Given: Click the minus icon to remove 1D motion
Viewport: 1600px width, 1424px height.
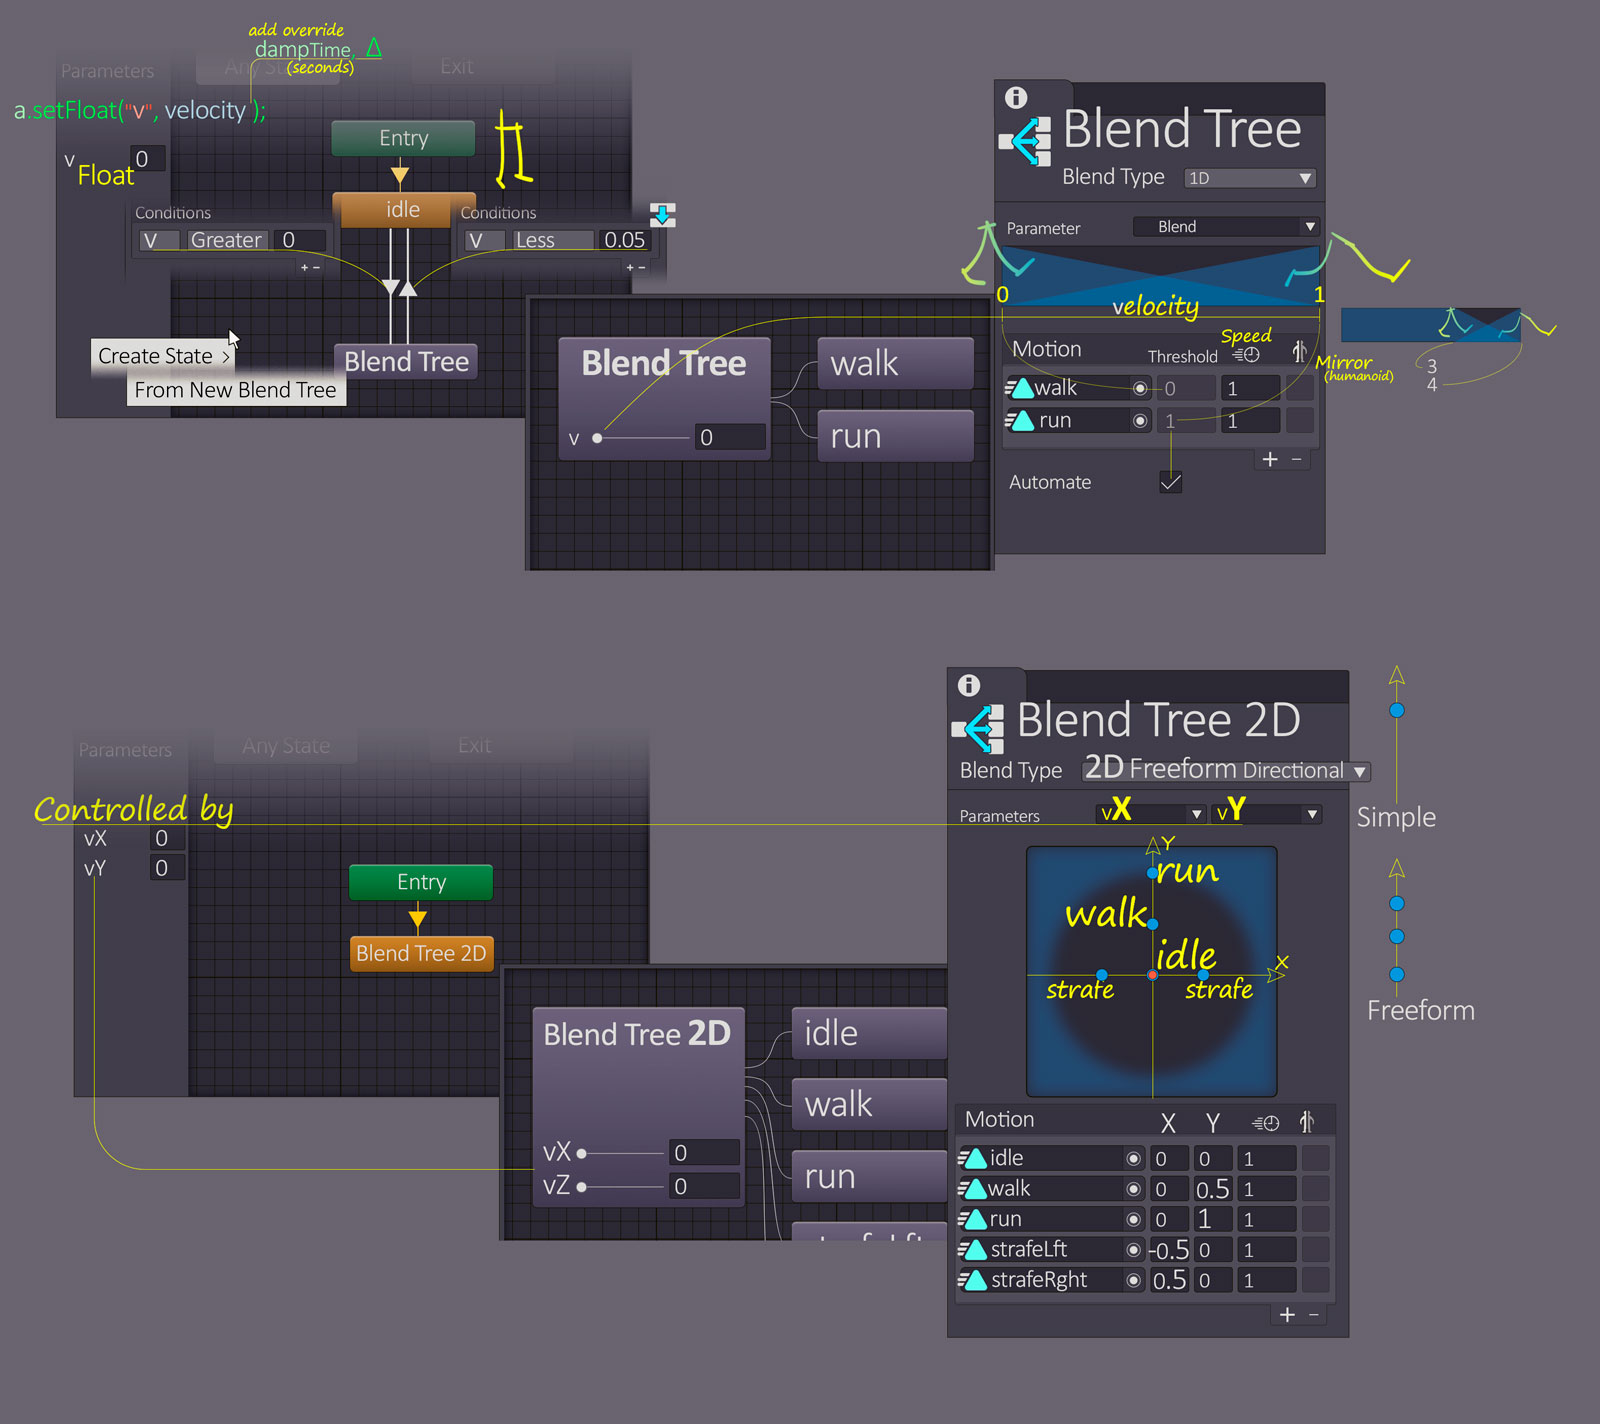Looking at the screenshot, I should point(1297,459).
